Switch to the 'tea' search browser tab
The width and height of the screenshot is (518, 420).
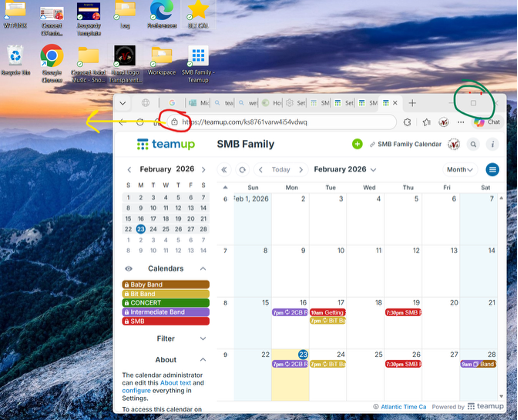224,103
